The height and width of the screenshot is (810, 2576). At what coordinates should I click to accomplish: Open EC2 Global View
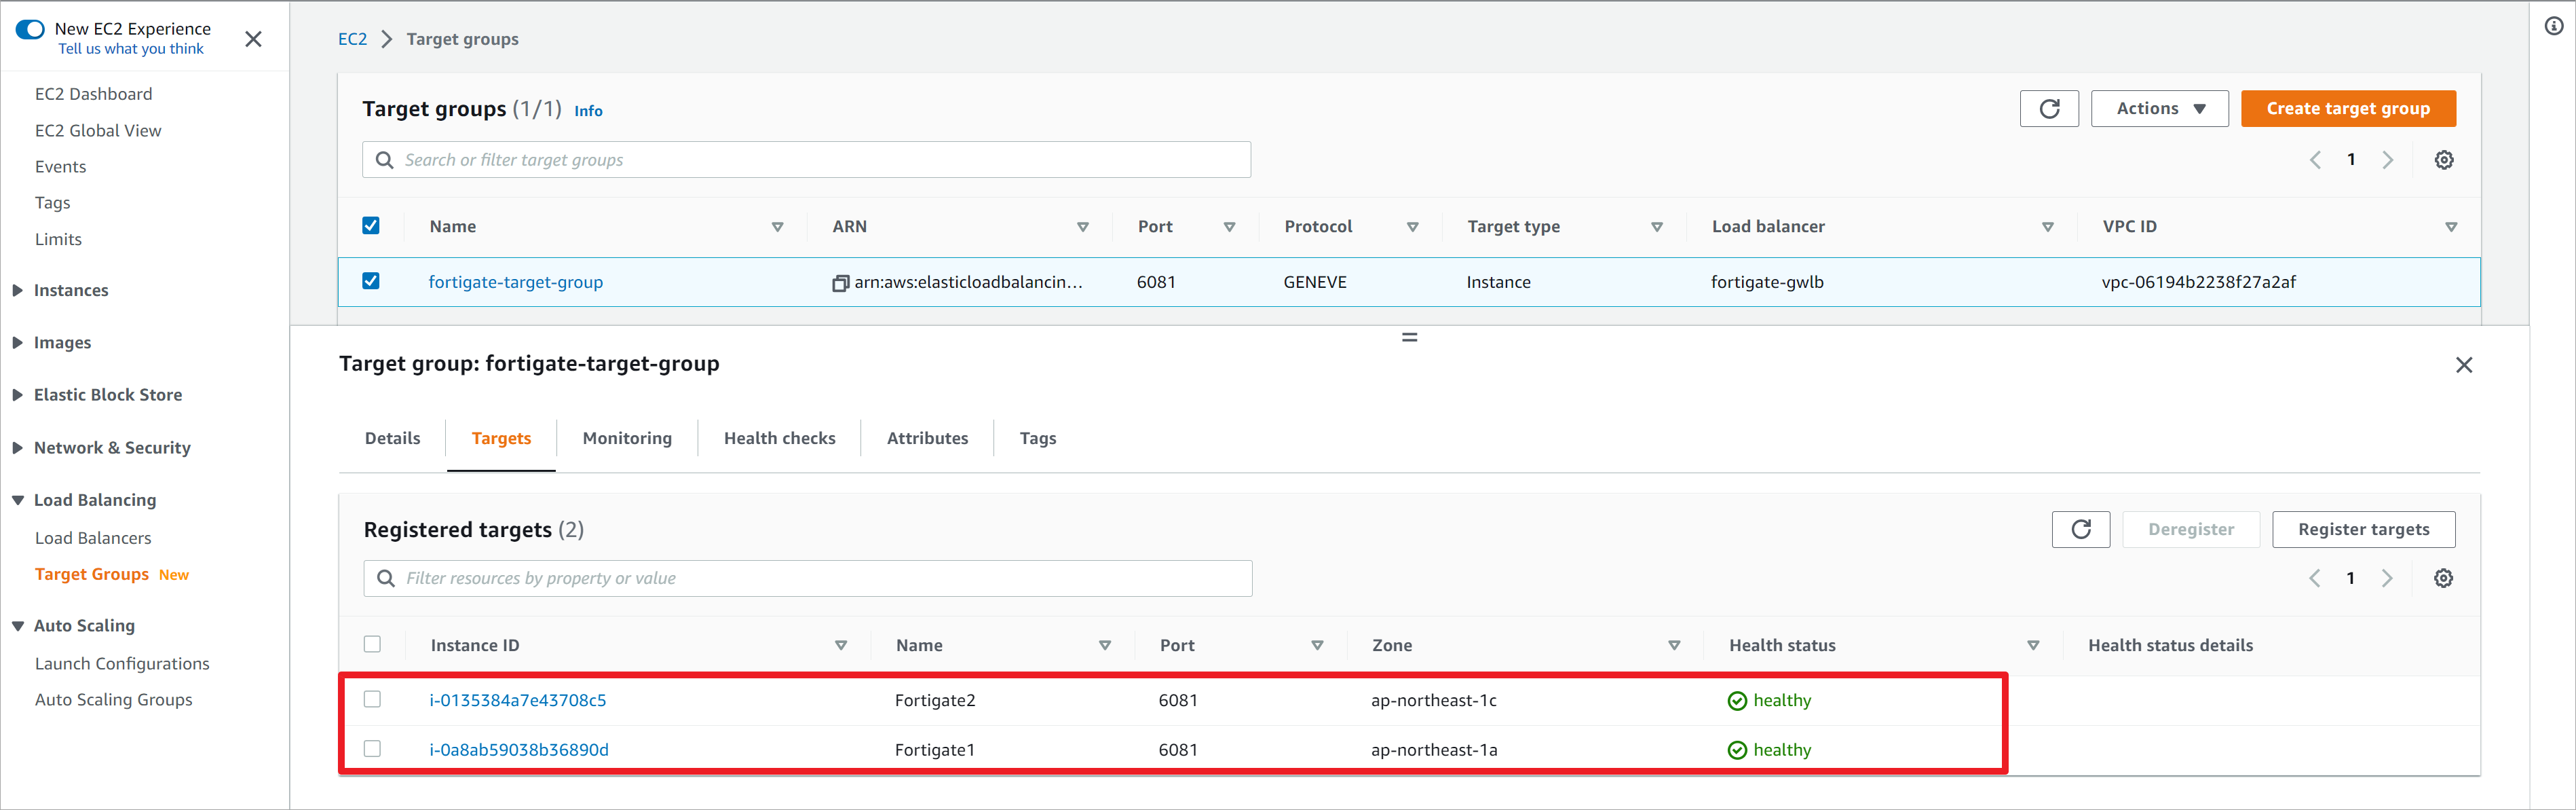(98, 131)
